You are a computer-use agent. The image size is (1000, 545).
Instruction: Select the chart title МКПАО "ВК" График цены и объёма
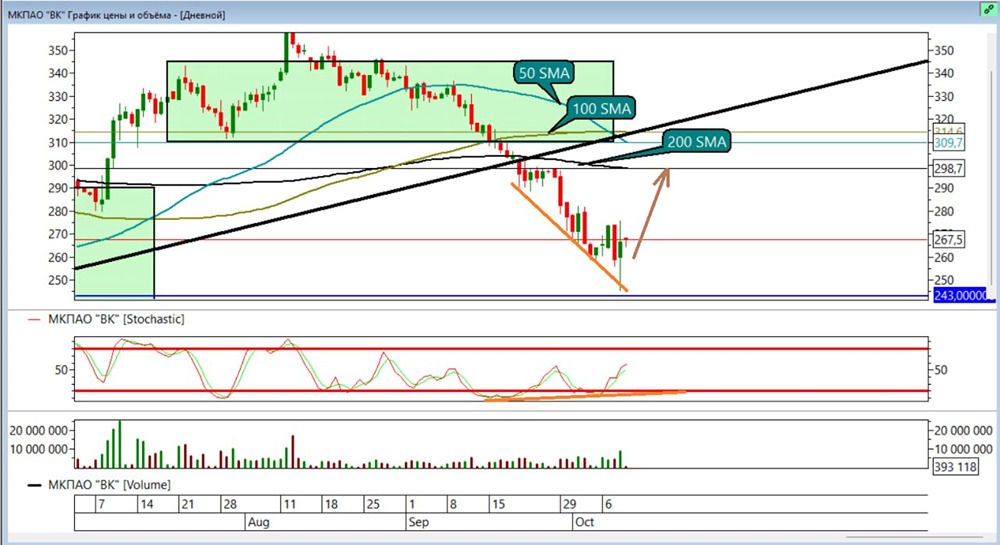89,15
